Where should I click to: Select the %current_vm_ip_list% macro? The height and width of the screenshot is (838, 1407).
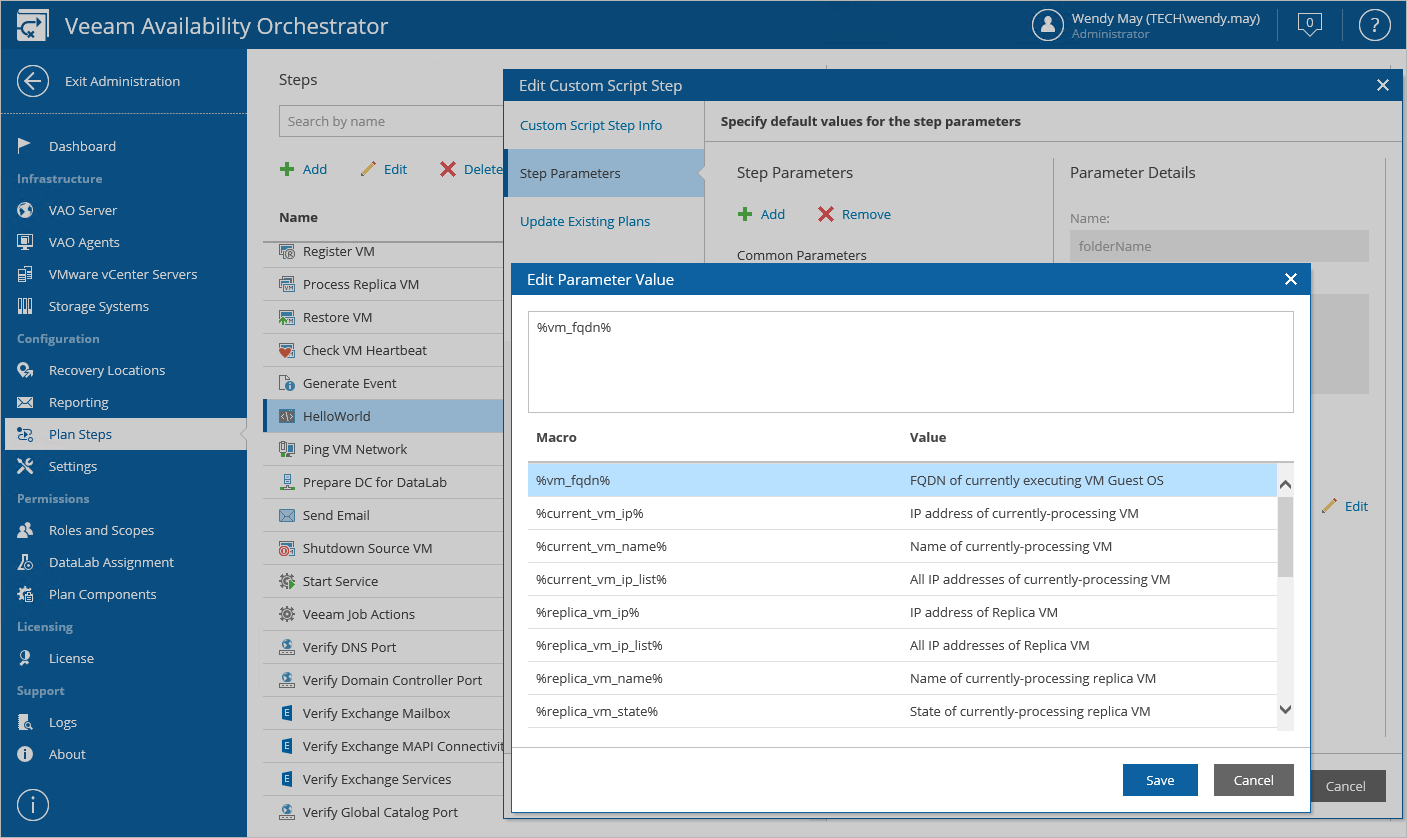[x=902, y=579]
